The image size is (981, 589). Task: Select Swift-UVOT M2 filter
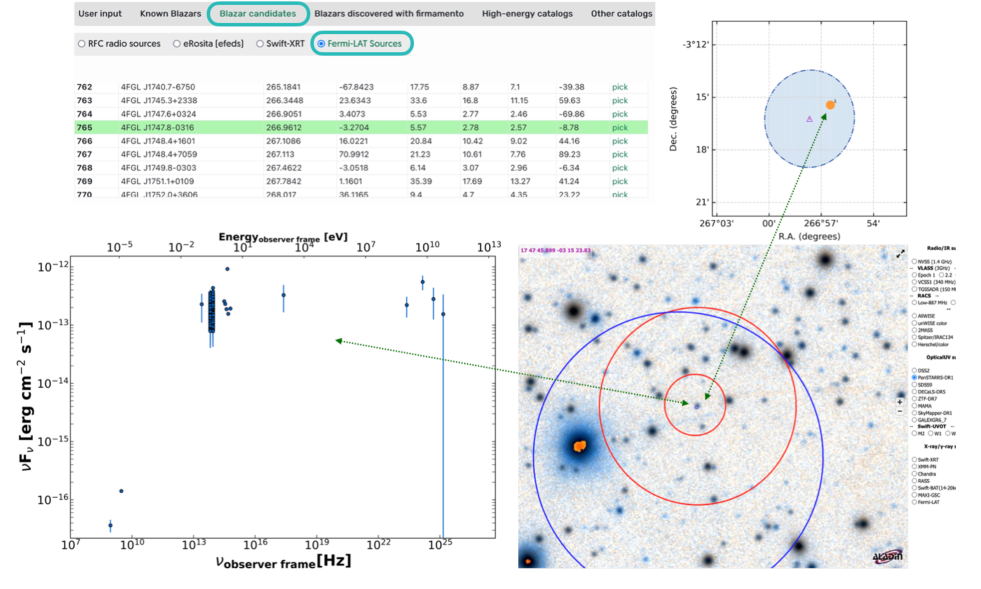[914, 433]
